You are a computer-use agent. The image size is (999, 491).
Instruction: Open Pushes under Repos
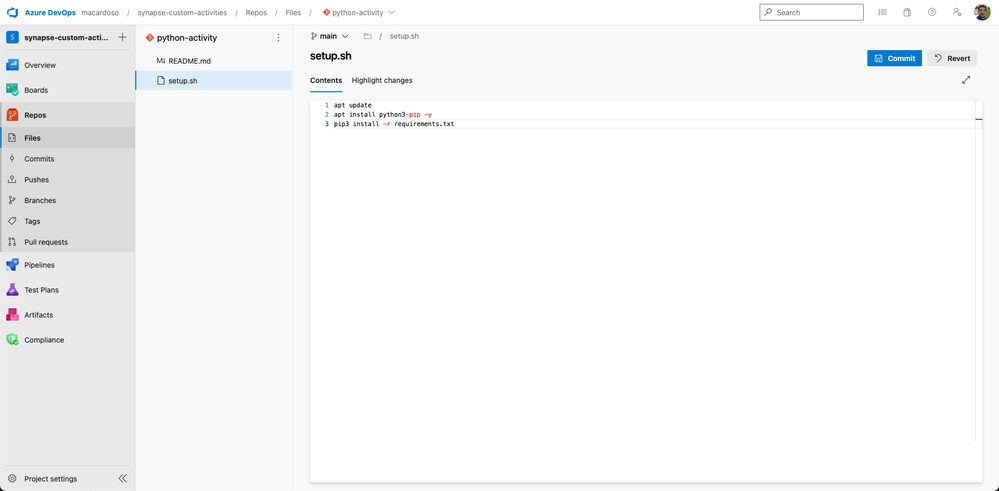pyautogui.click(x=68, y=180)
